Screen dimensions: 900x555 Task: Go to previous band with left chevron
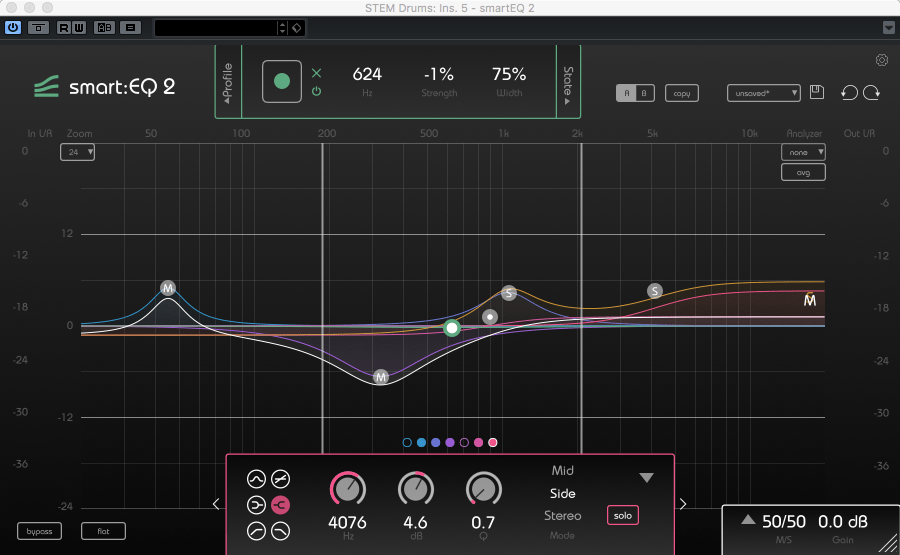pyautogui.click(x=216, y=504)
